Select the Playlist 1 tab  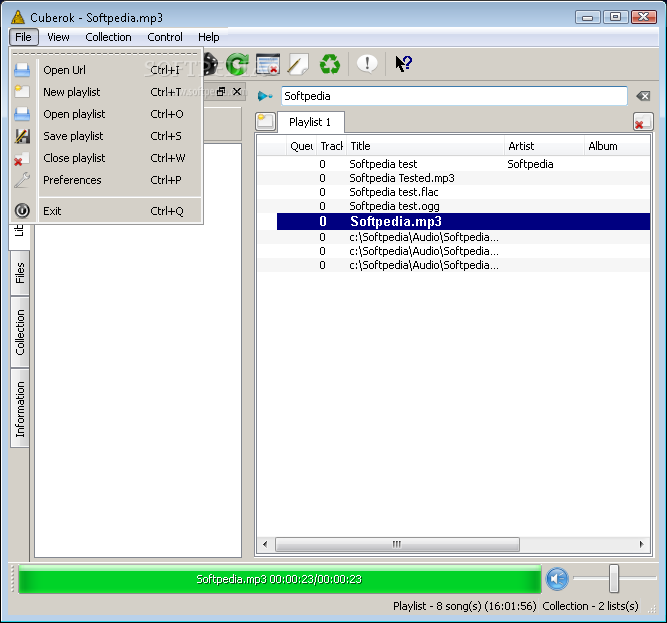point(310,122)
